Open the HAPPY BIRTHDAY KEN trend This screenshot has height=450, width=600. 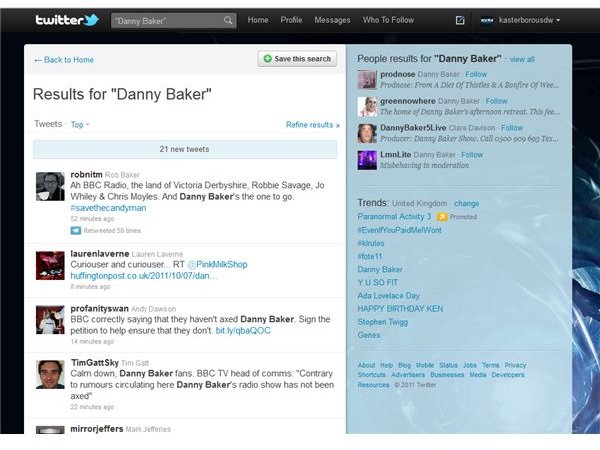pyautogui.click(x=400, y=309)
